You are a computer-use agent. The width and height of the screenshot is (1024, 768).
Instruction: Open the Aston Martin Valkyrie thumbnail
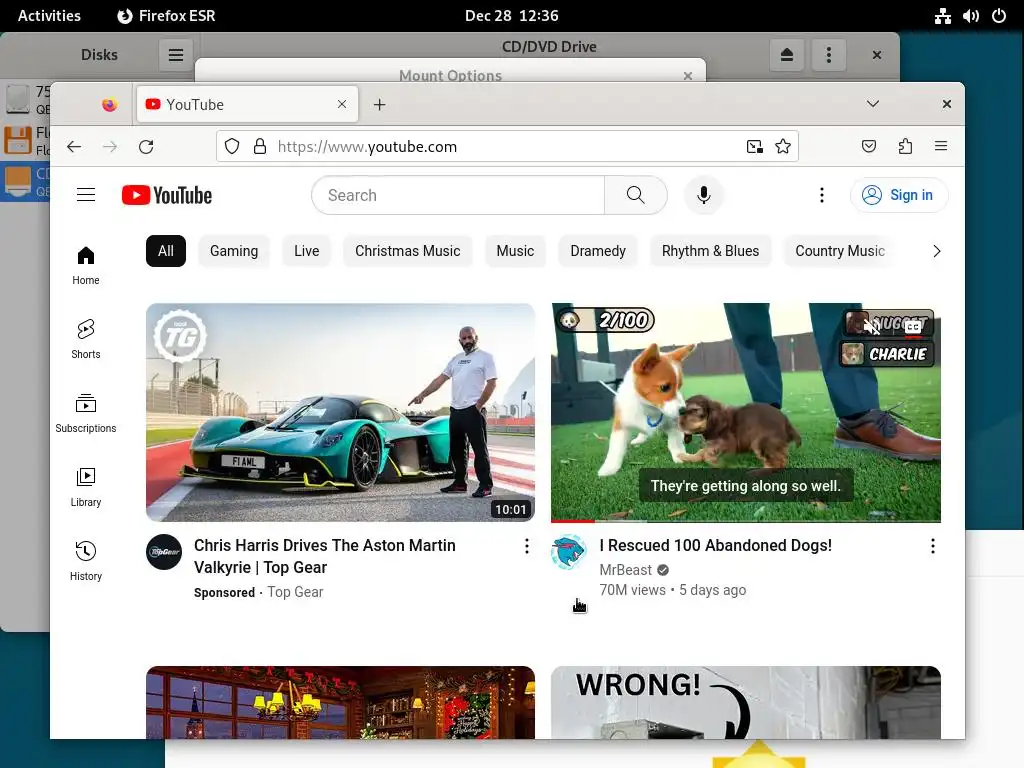(x=340, y=412)
